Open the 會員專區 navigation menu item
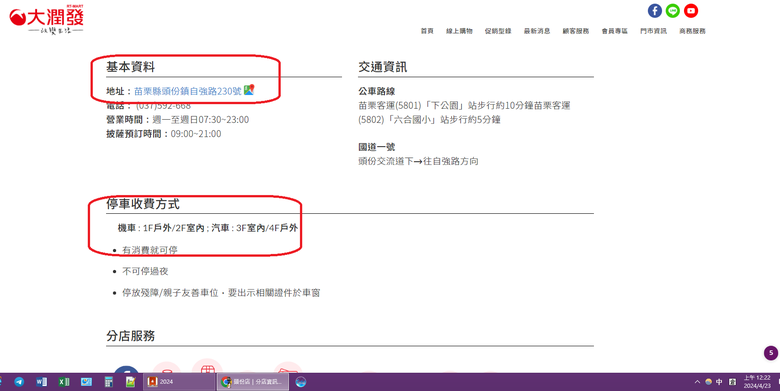Viewport: 780px width, 391px height. pos(614,31)
